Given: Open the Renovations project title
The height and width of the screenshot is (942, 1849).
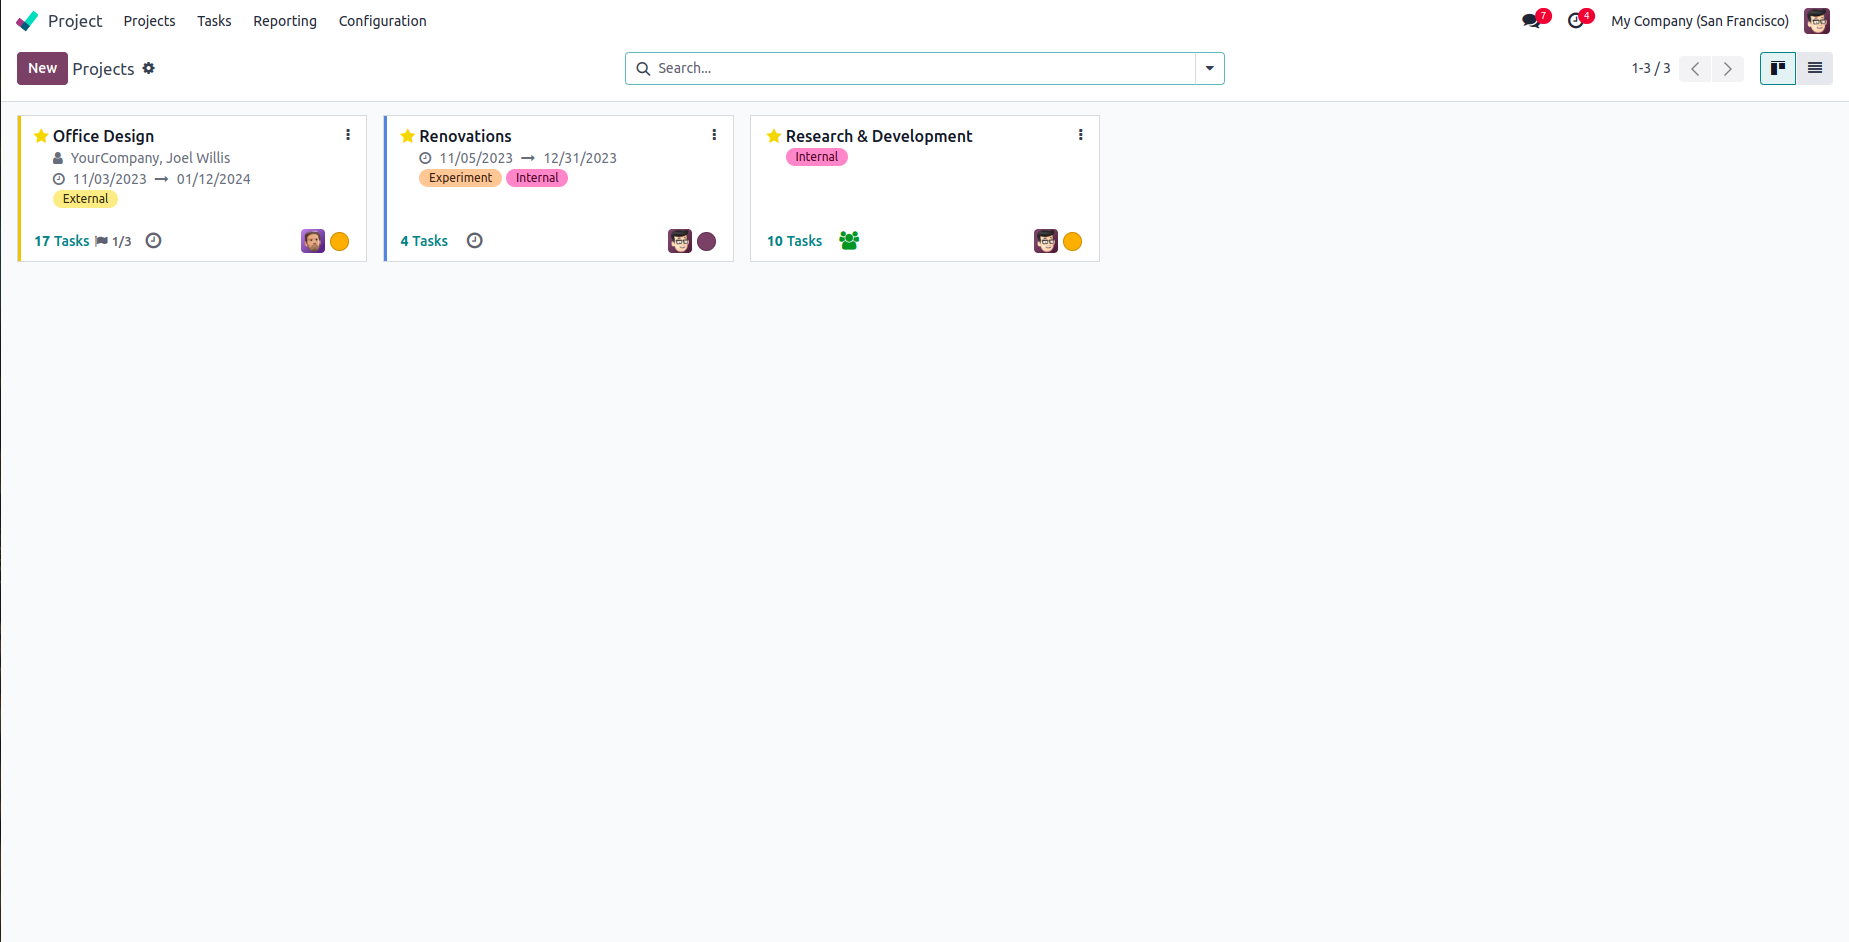Looking at the screenshot, I should coord(465,136).
